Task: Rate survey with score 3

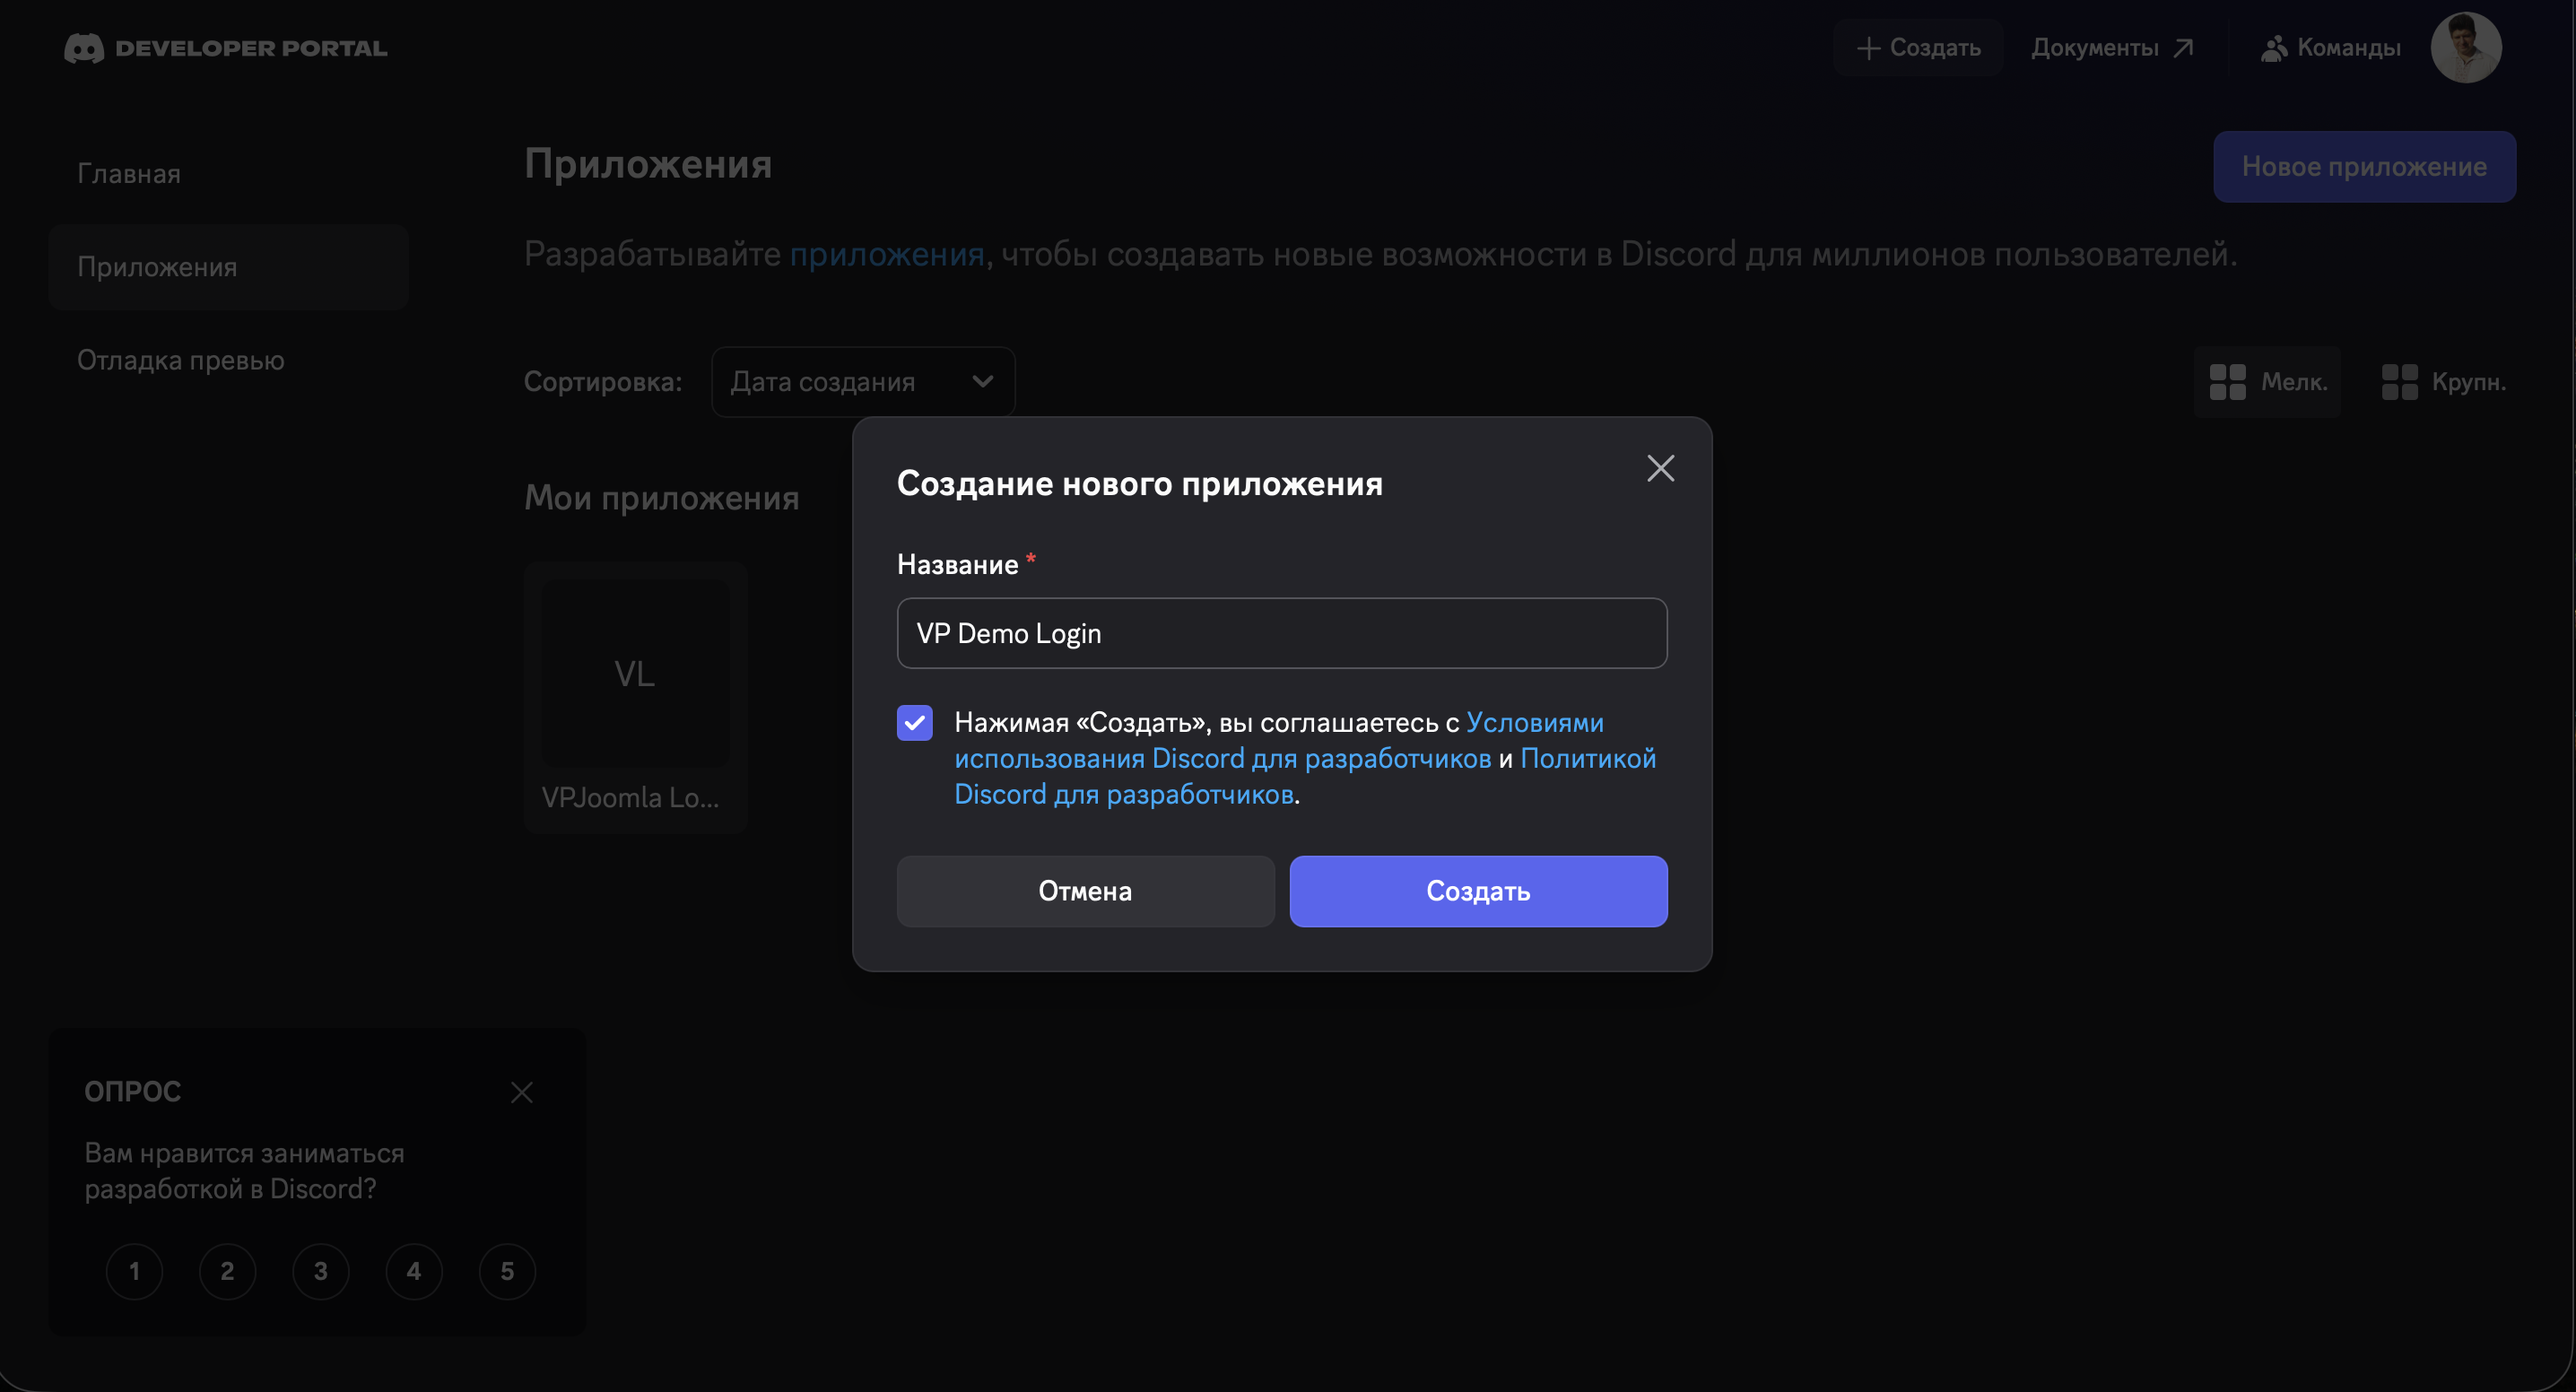Action: click(320, 1271)
